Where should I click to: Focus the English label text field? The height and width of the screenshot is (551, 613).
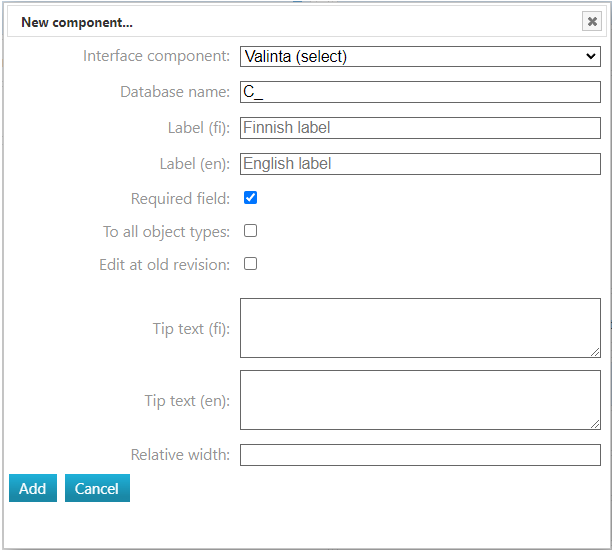pyautogui.click(x=420, y=164)
